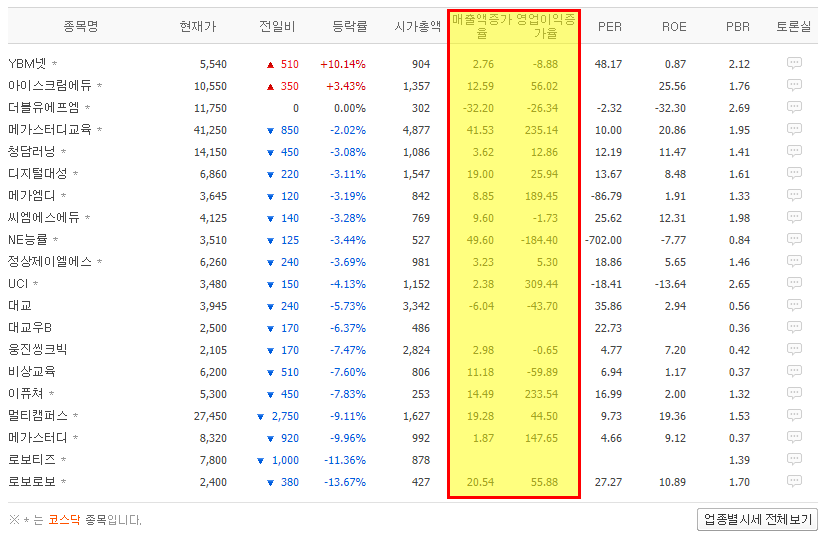Open discussion room icon for 멀티캠퍼스
Screen dimensions: 826x537
click(794, 415)
